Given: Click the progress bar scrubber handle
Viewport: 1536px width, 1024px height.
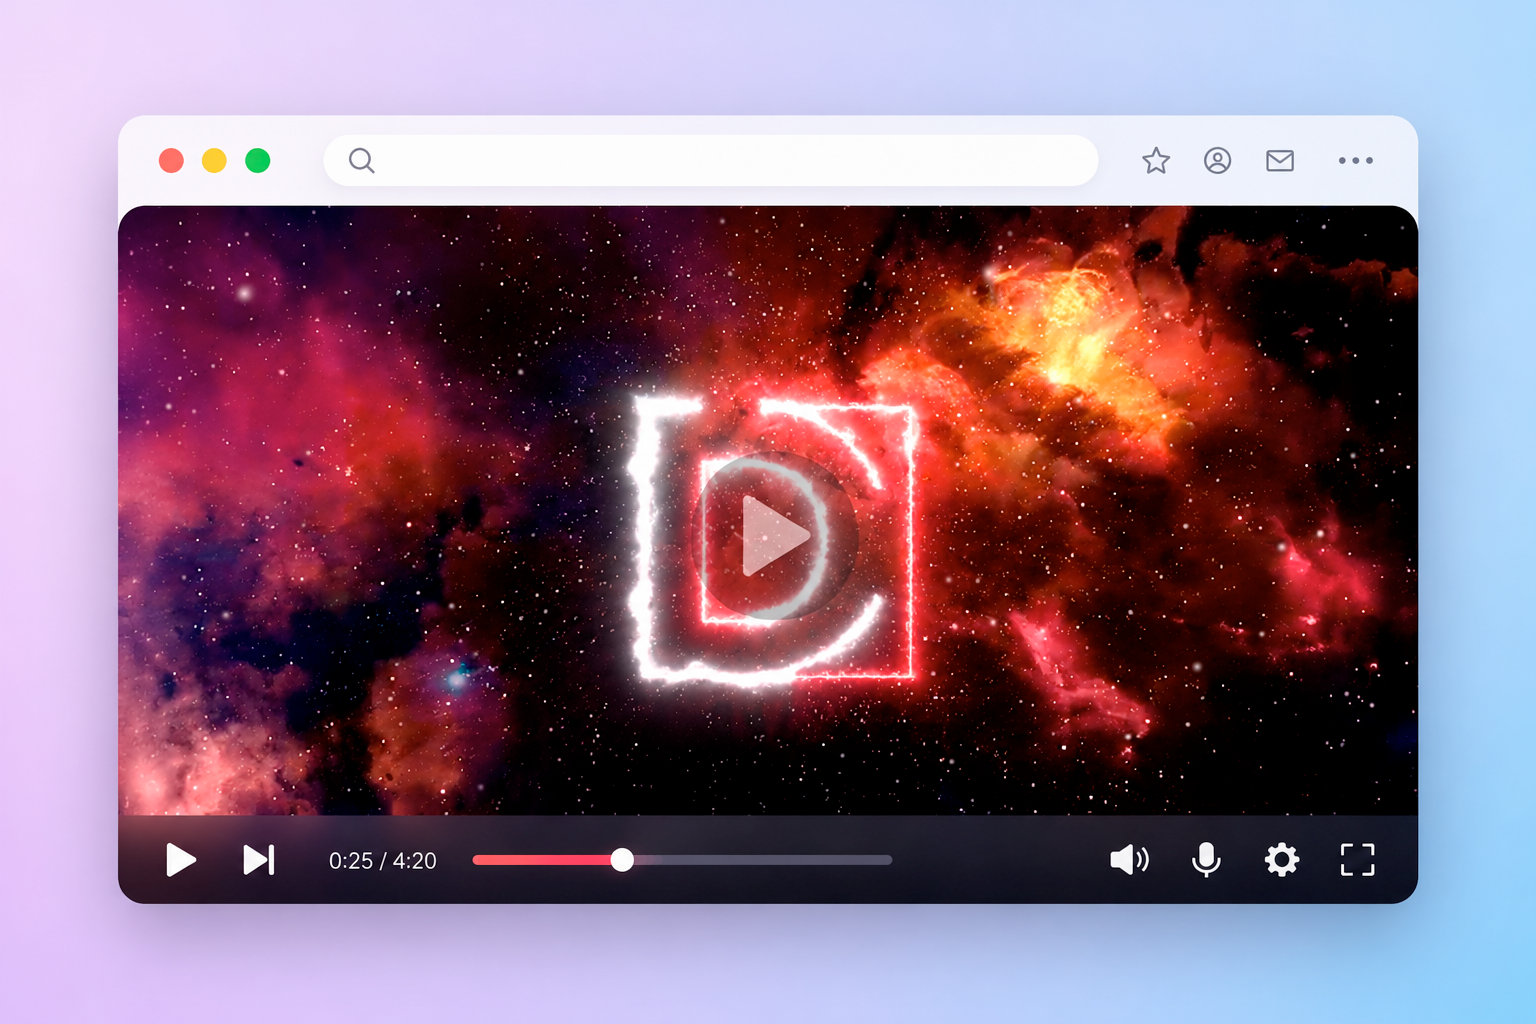Looking at the screenshot, I should [x=622, y=860].
